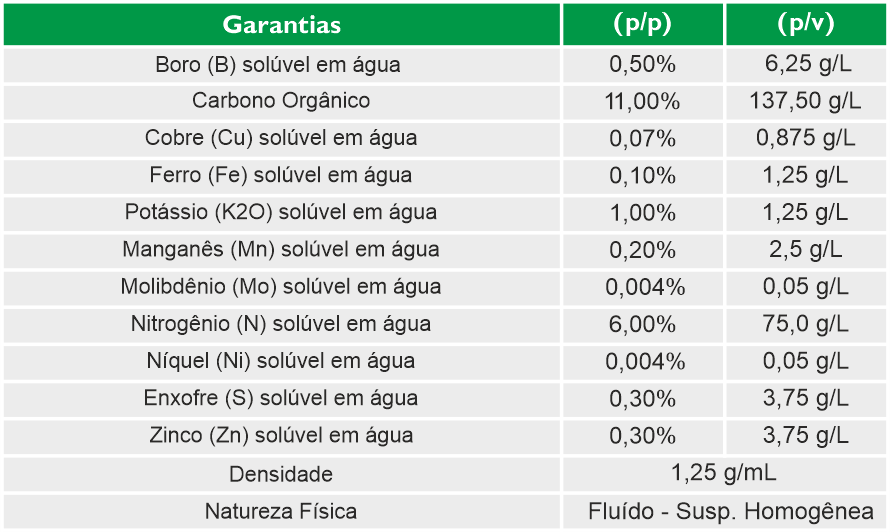Screen dimensions: 890x532
Task: Select Molibdênio (Mo) solúvel em água label
Action: (281, 287)
